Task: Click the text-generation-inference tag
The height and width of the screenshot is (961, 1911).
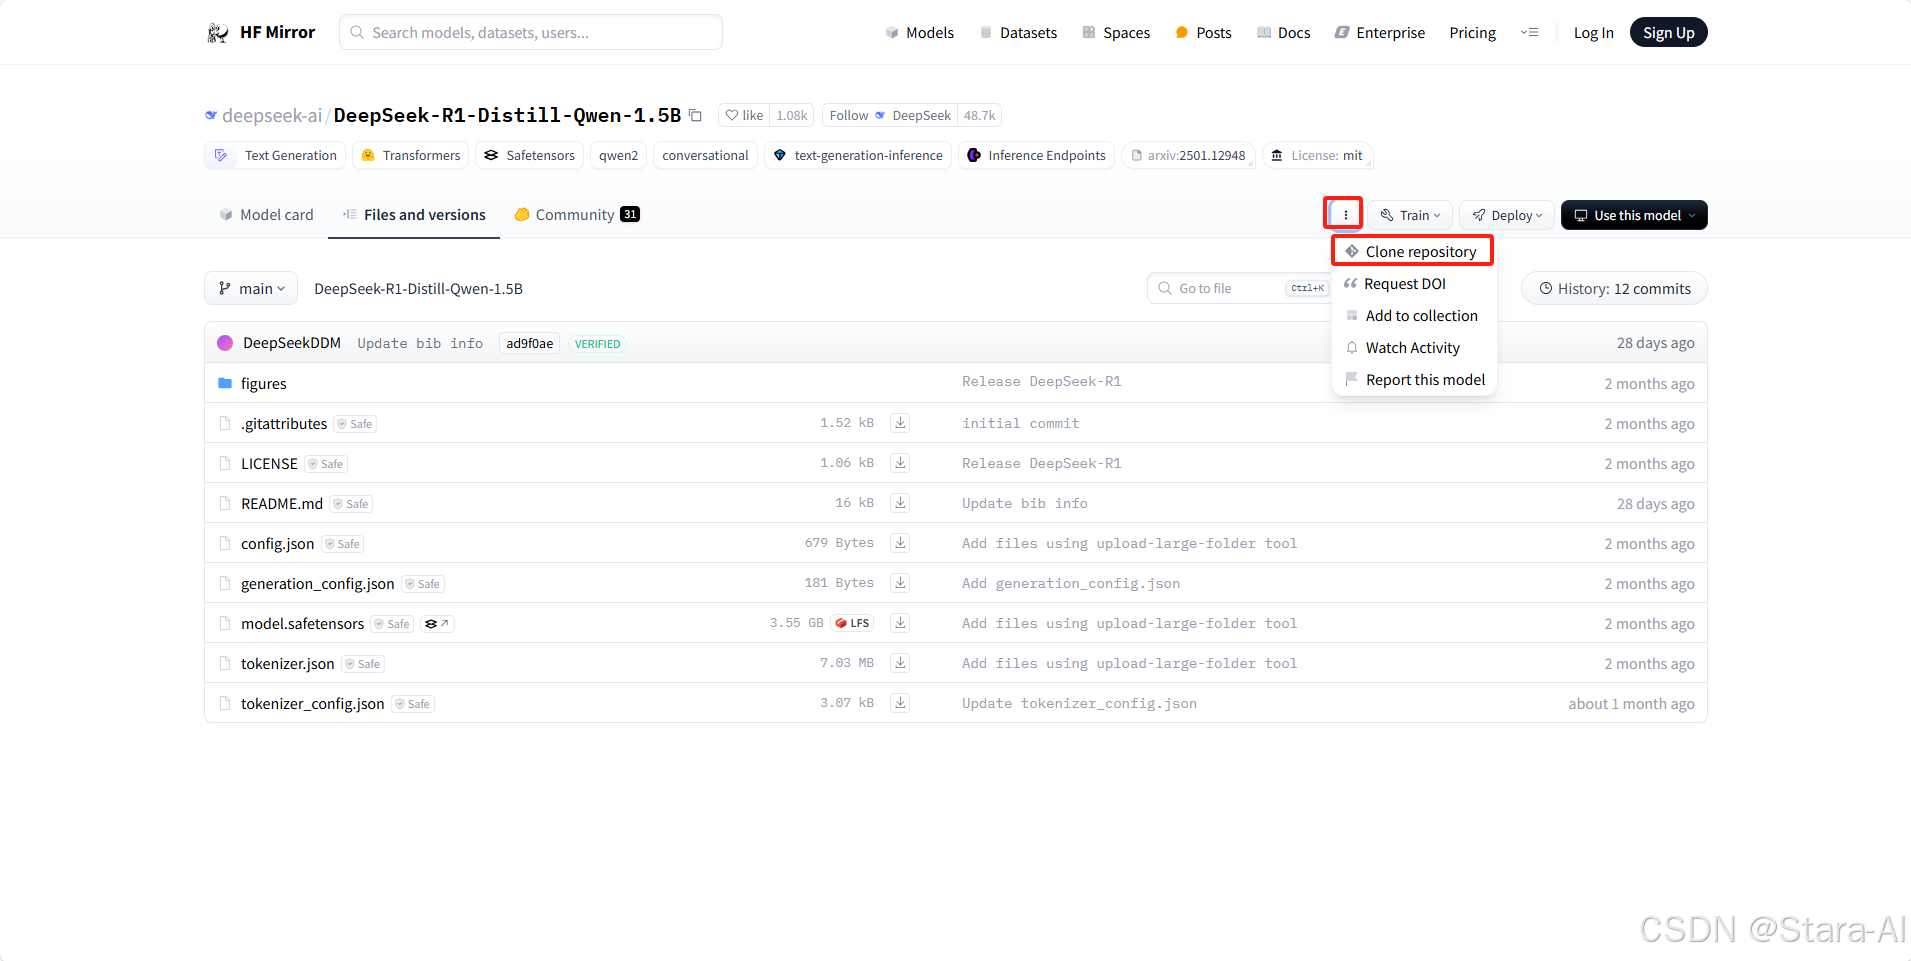Action: pyautogui.click(x=858, y=155)
